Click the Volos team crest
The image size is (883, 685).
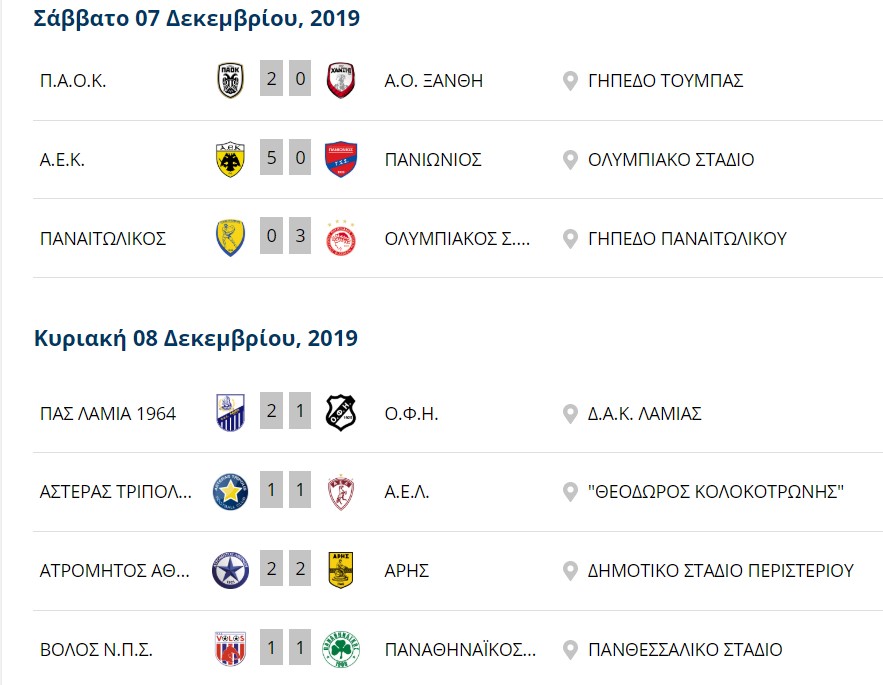230,649
